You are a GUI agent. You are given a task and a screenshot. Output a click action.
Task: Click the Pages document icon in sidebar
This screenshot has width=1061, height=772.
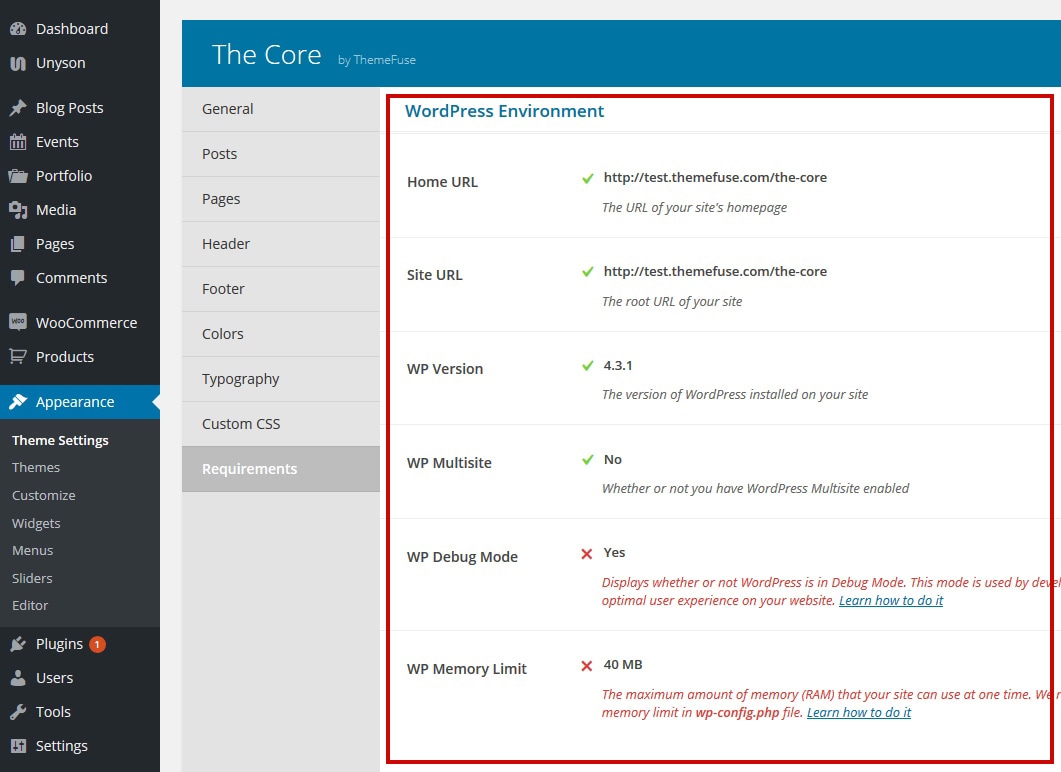[18, 244]
